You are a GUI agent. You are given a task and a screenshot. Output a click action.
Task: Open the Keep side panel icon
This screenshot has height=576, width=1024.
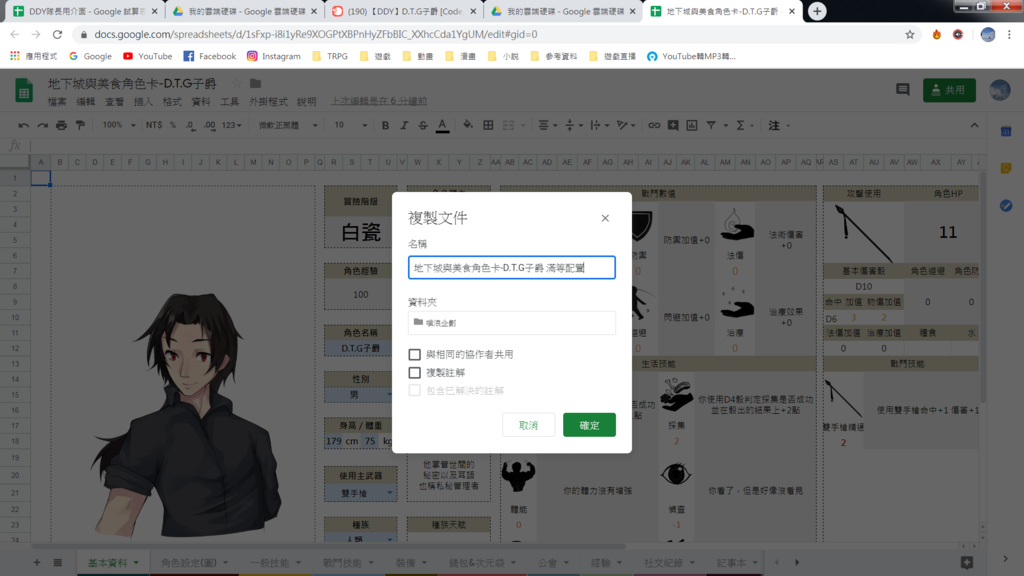click(x=1006, y=168)
